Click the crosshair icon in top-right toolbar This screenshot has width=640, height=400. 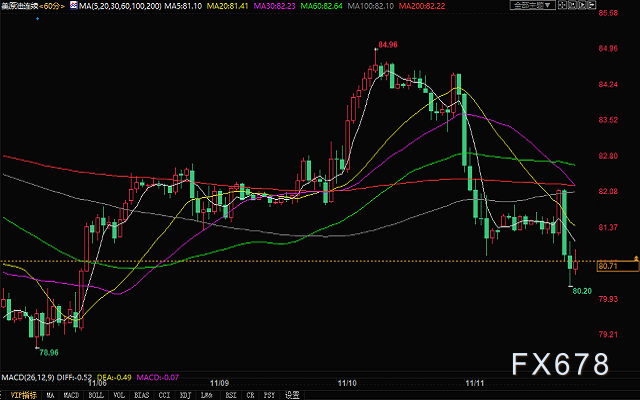pos(562,5)
